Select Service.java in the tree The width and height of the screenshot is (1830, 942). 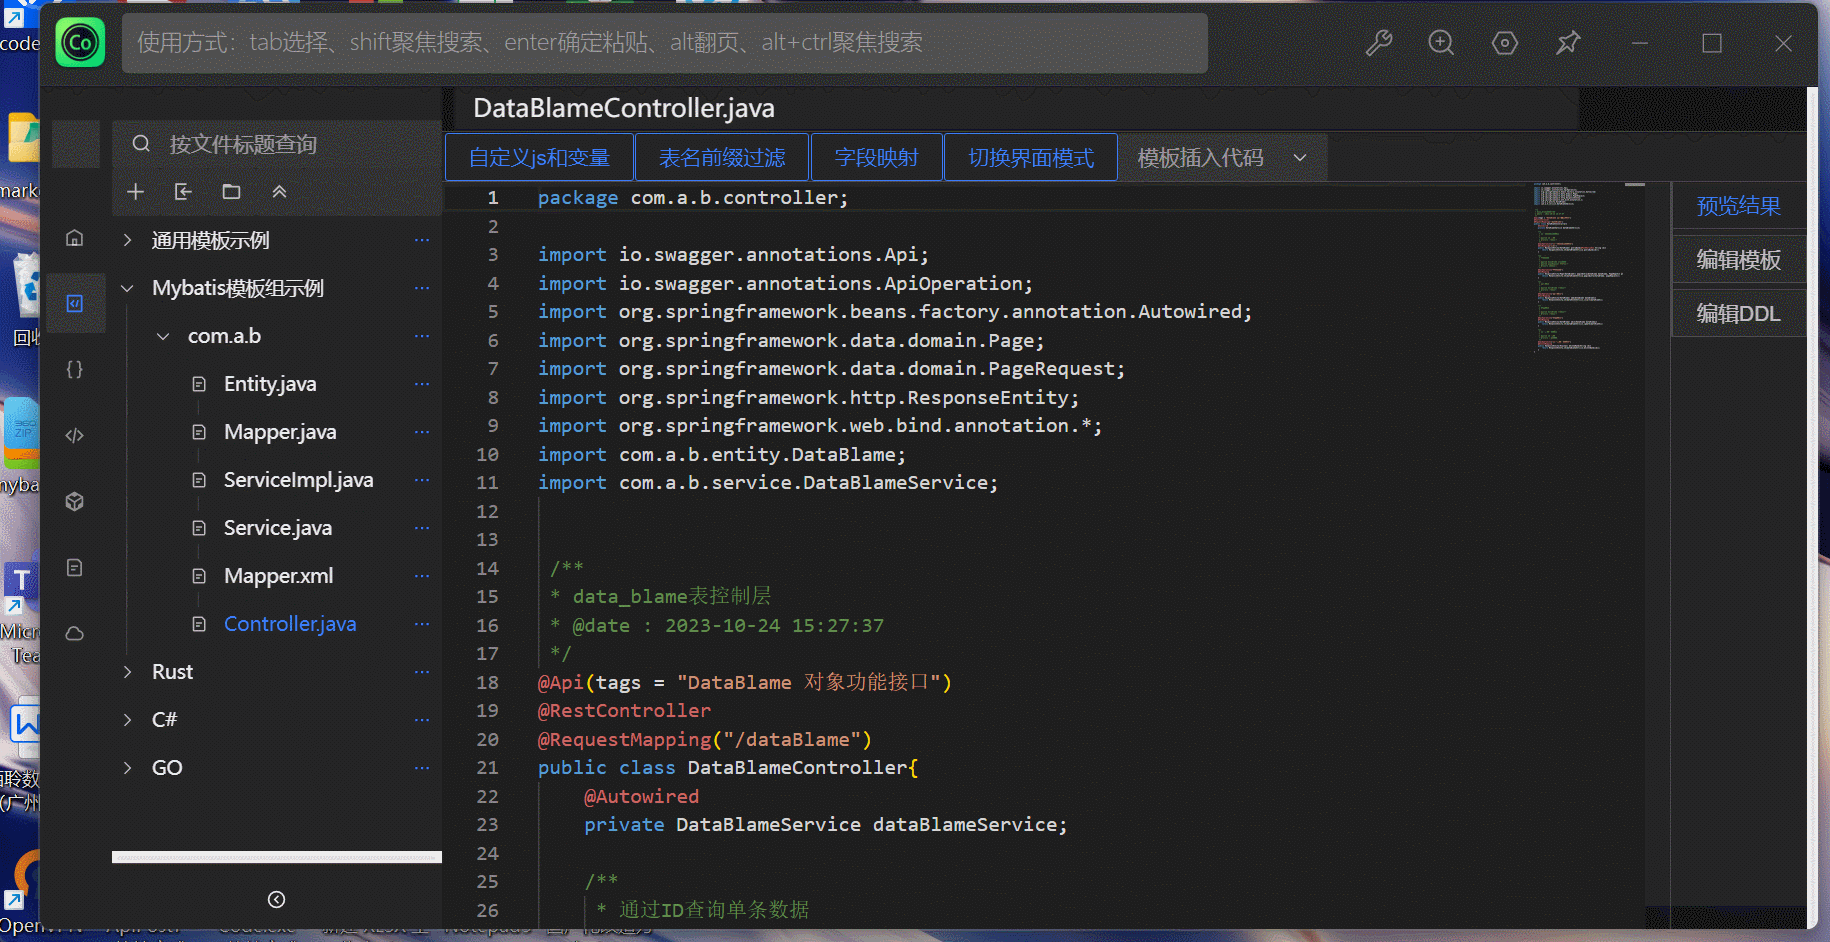[278, 528]
